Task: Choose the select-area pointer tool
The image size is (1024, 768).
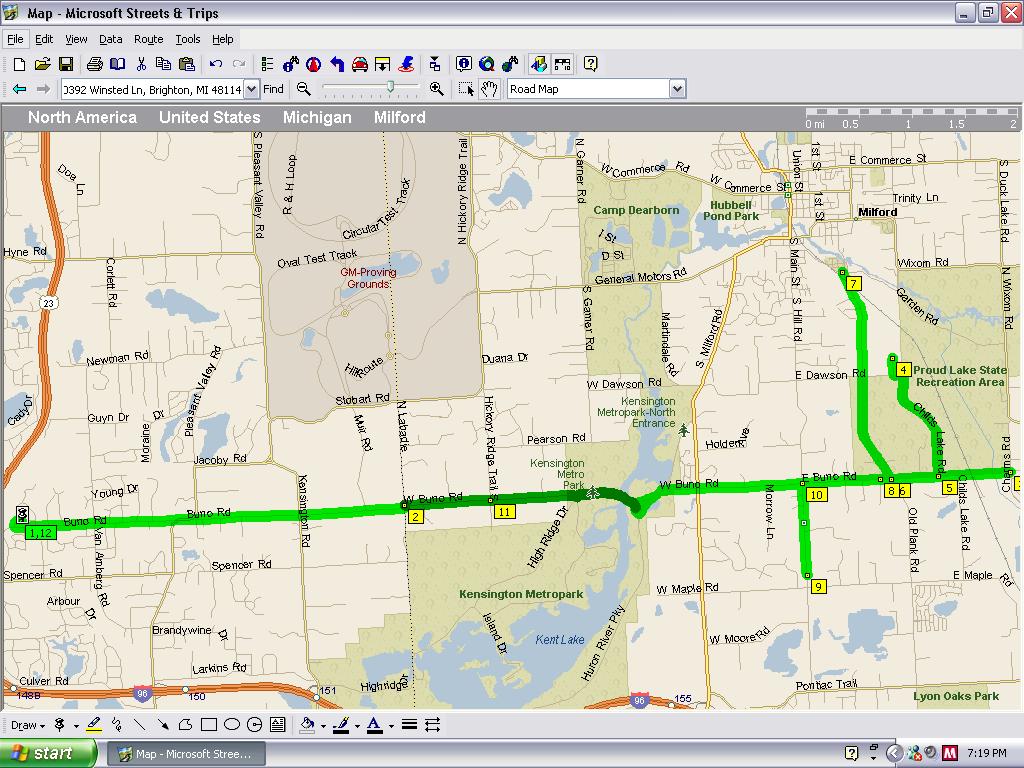Action: point(466,89)
